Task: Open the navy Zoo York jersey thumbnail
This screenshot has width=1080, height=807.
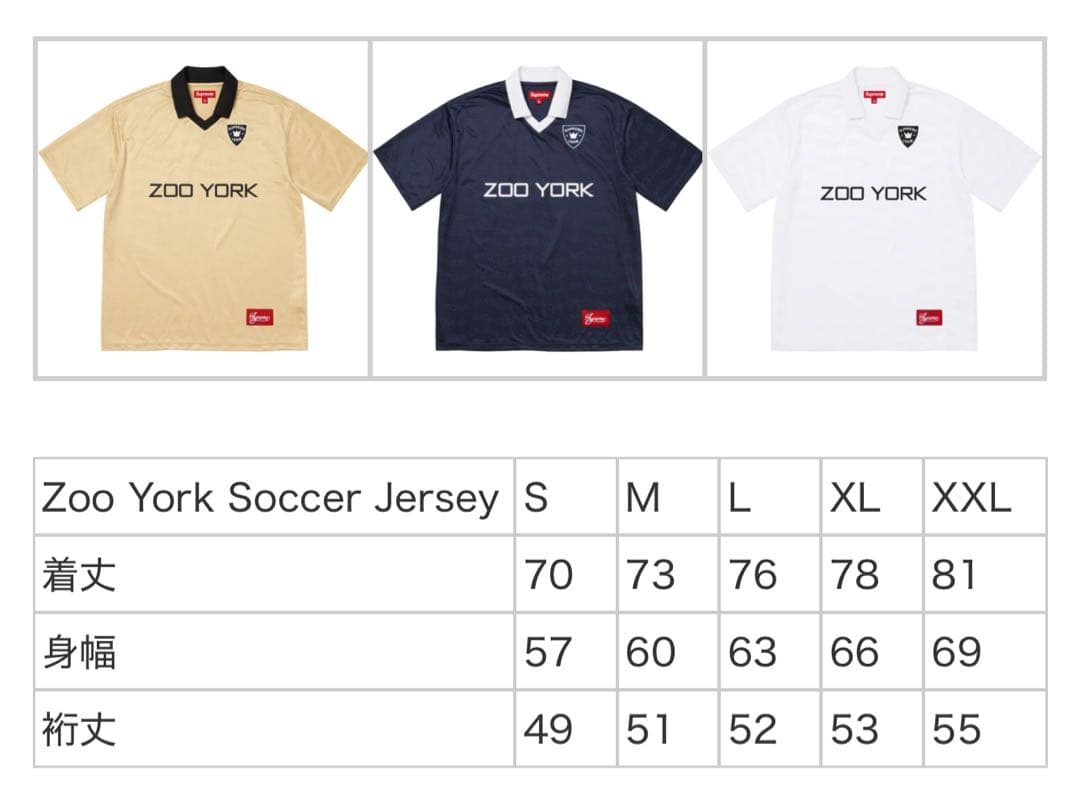Action: [x=537, y=208]
